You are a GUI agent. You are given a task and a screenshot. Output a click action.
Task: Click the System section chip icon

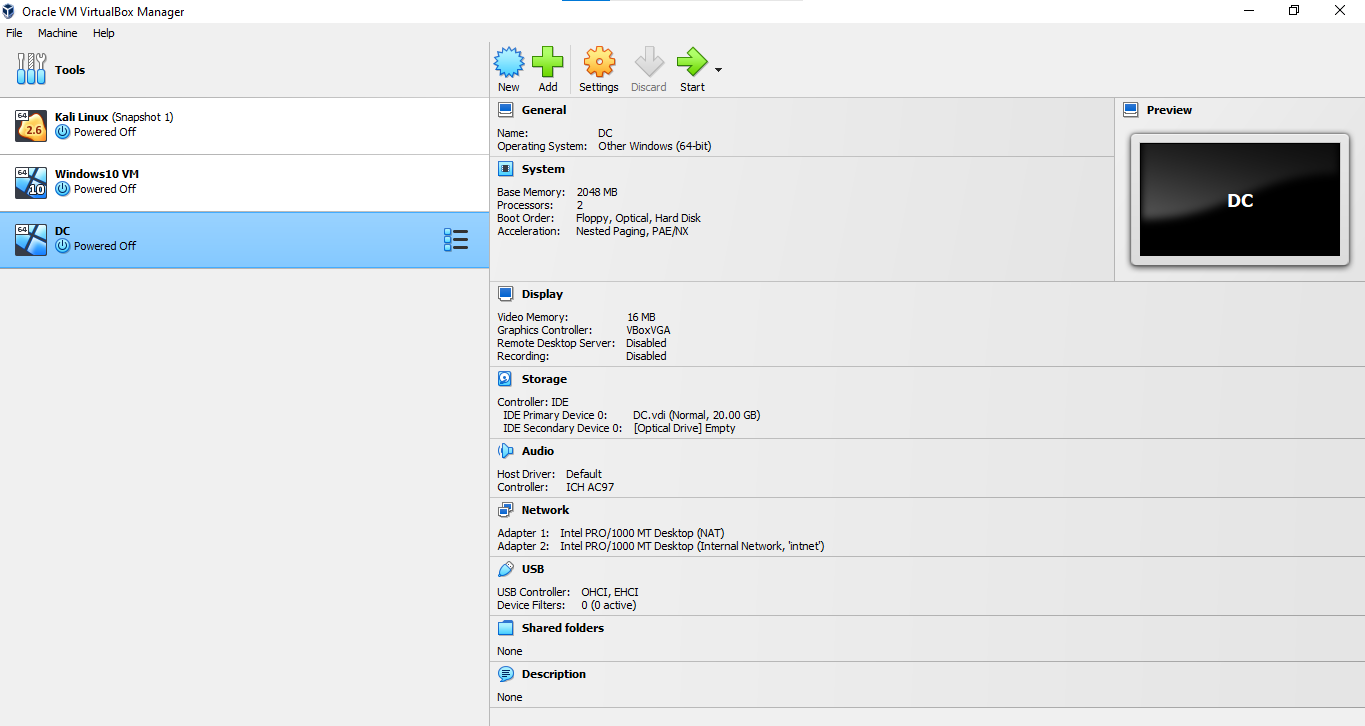click(x=506, y=169)
